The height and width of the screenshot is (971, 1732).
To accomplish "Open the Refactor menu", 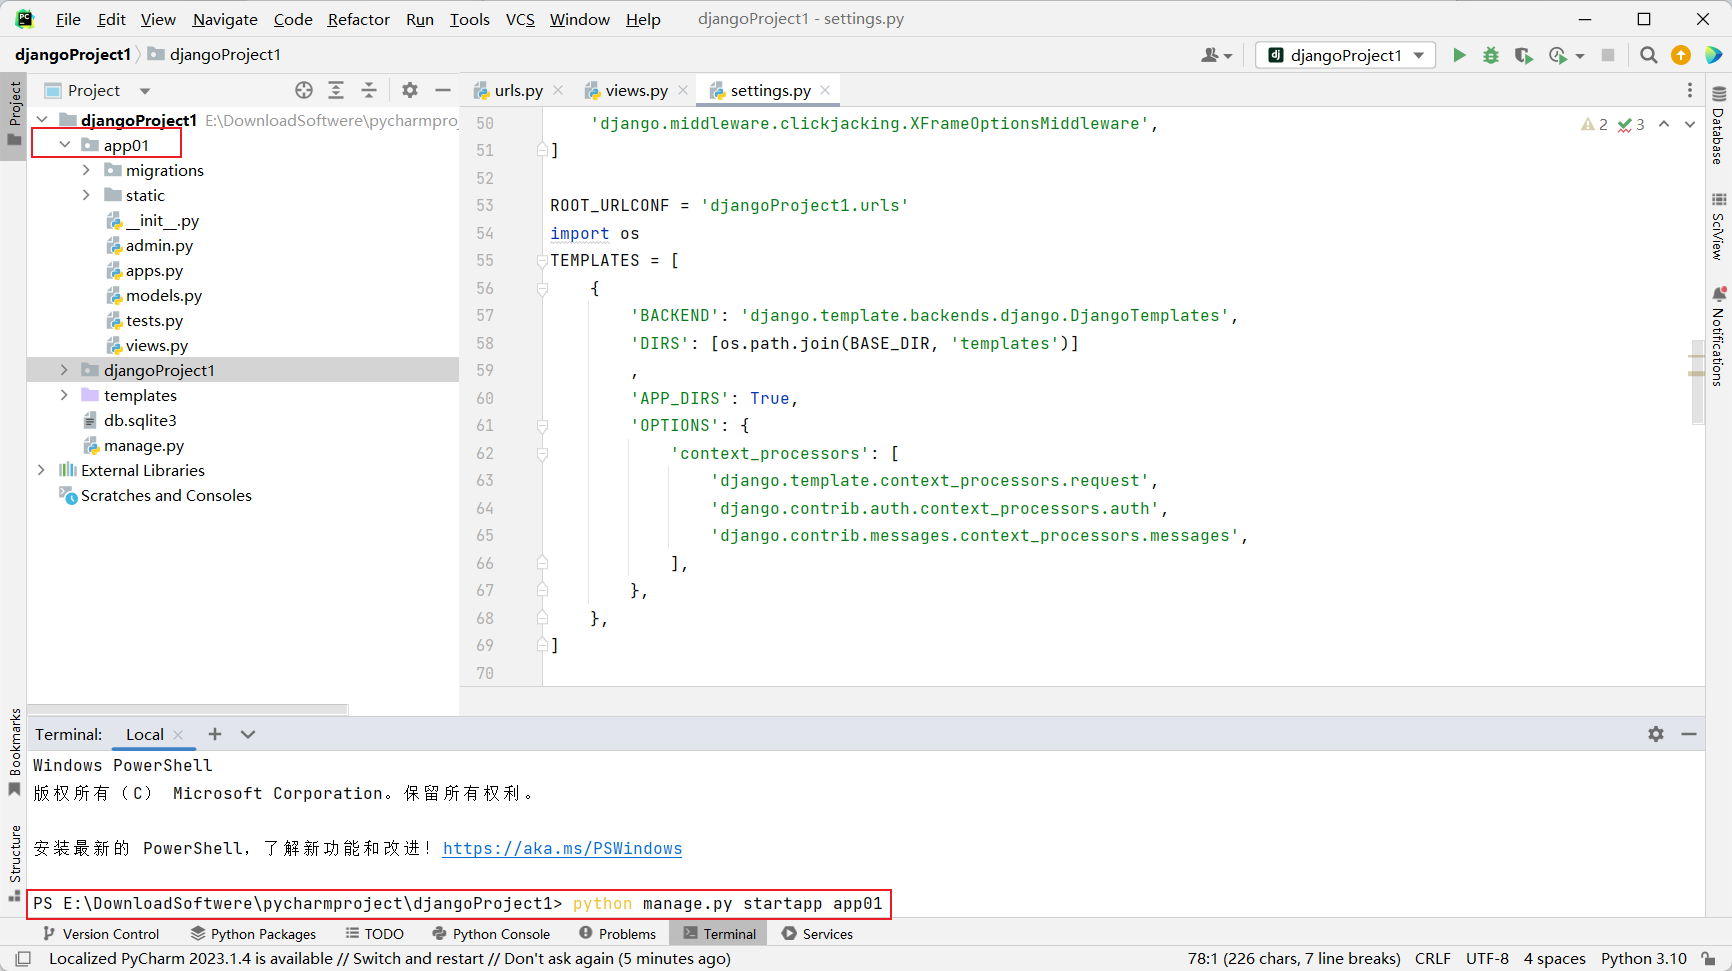I will [359, 19].
